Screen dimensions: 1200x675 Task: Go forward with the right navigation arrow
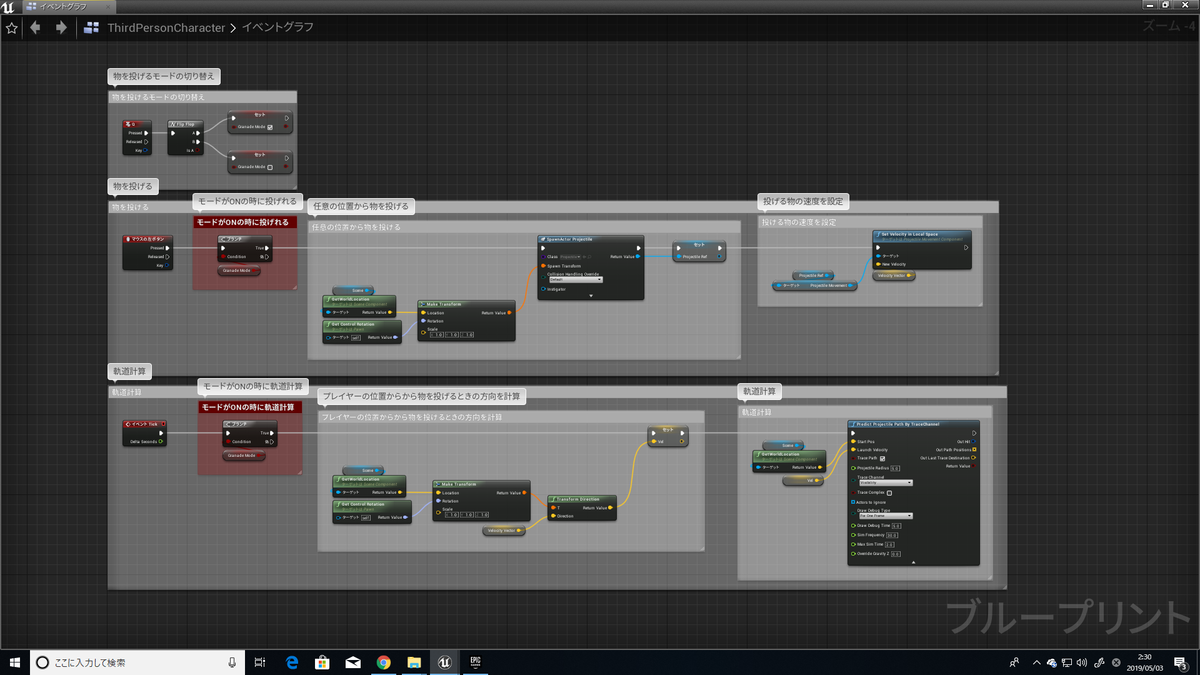click(61, 28)
